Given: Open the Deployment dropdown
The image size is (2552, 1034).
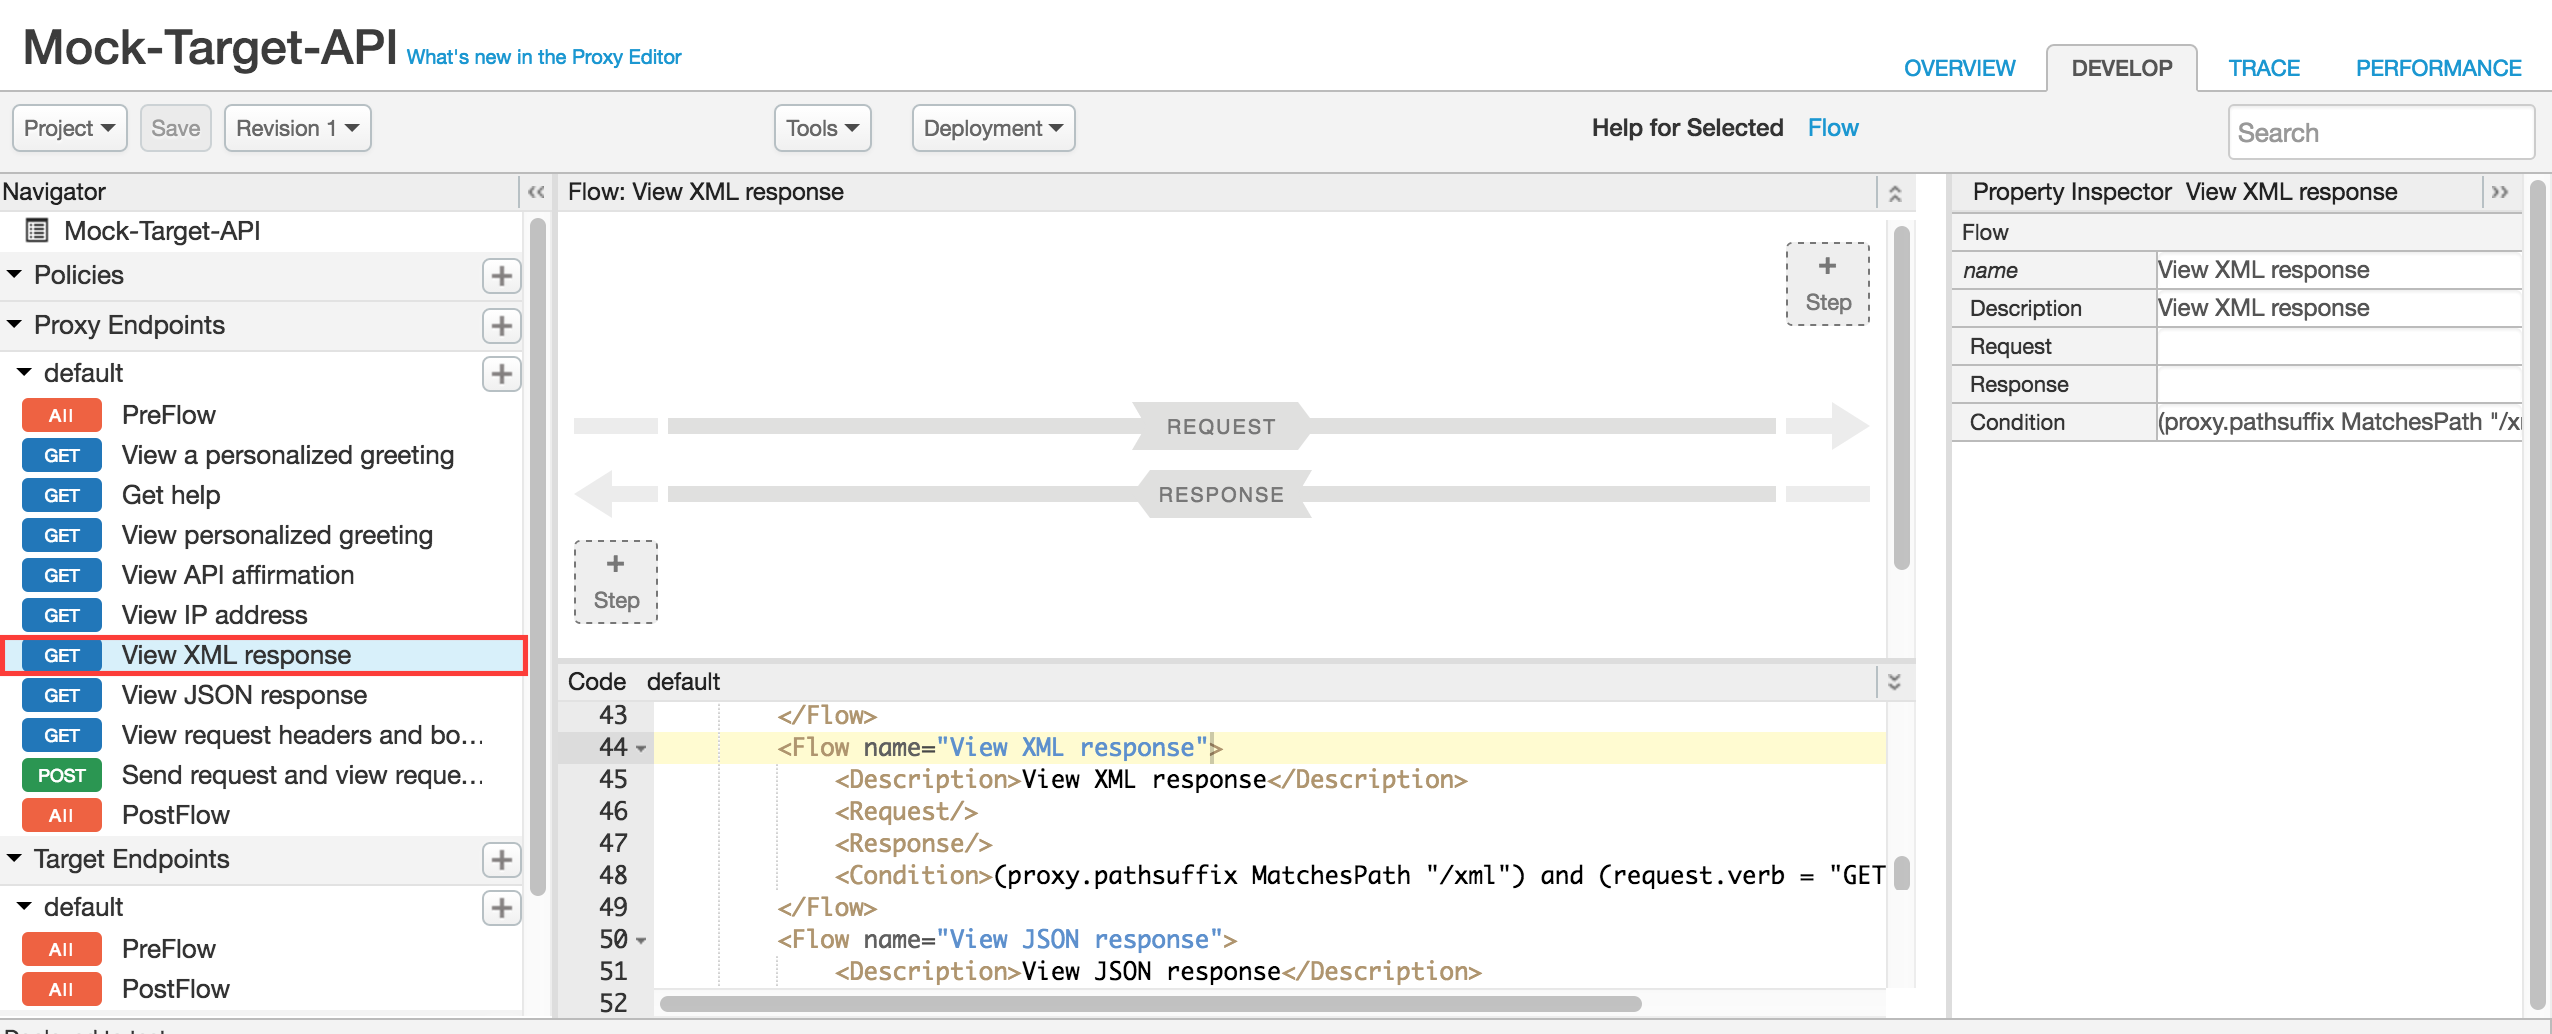Looking at the screenshot, I should 992,128.
